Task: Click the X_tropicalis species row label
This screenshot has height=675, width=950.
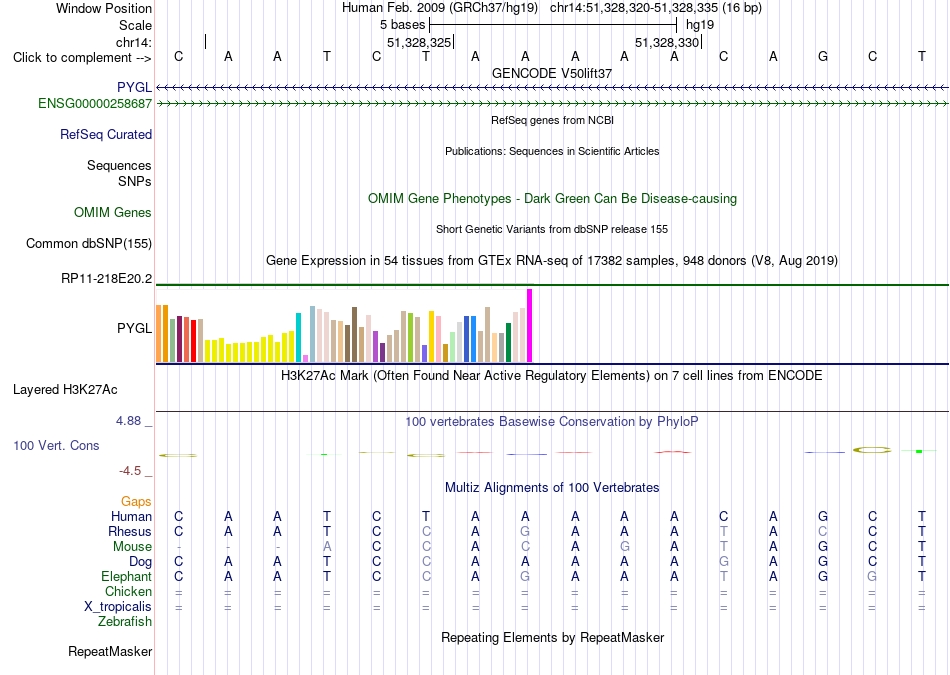Action: point(118,607)
